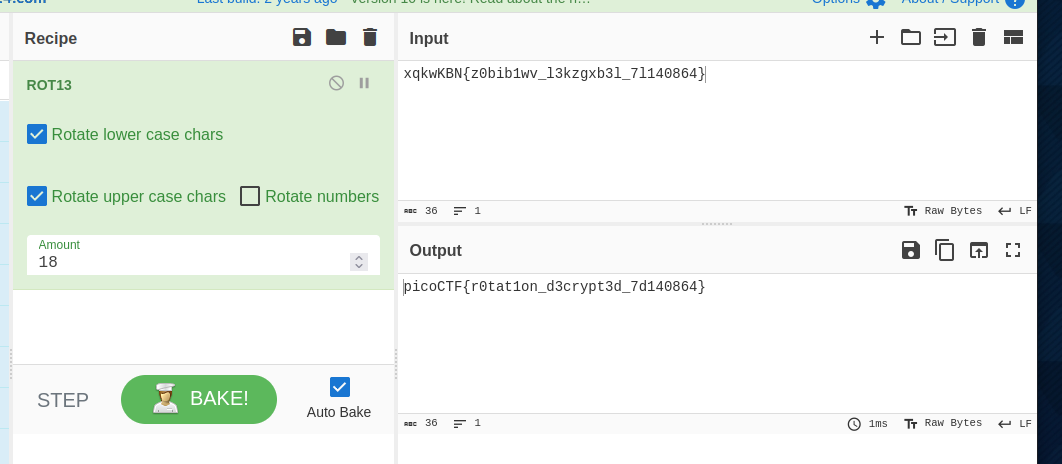
Task: Save the recipe using the disk icon
Action: 302,38
